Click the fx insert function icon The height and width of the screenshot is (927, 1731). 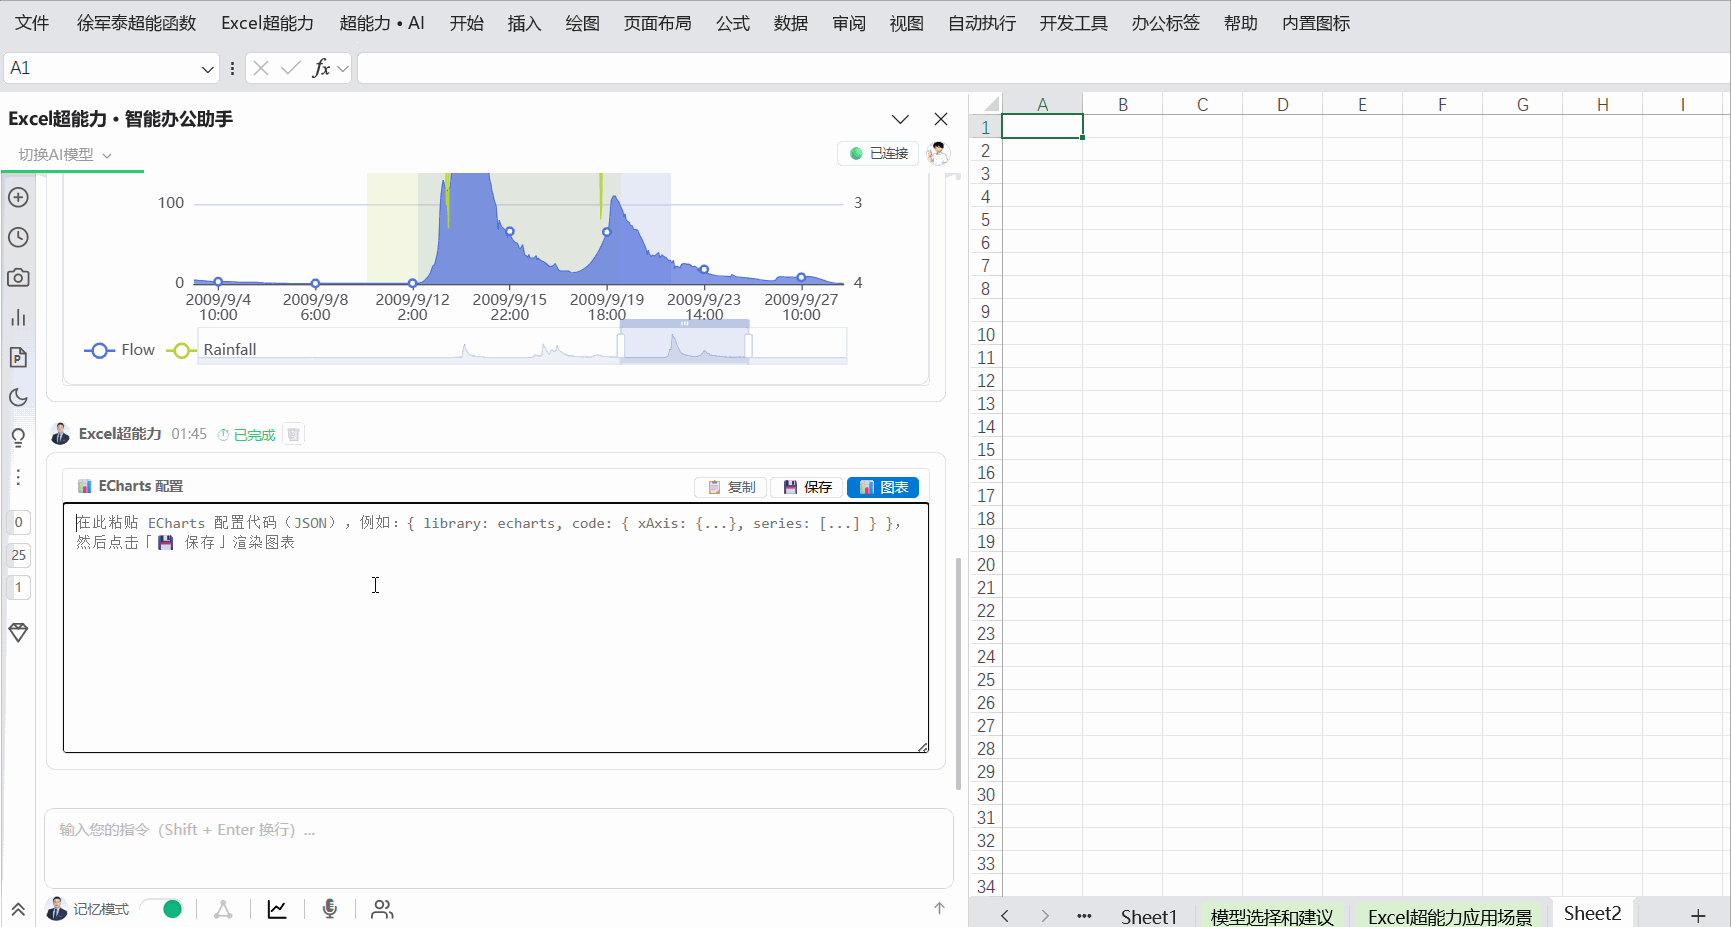321,68
